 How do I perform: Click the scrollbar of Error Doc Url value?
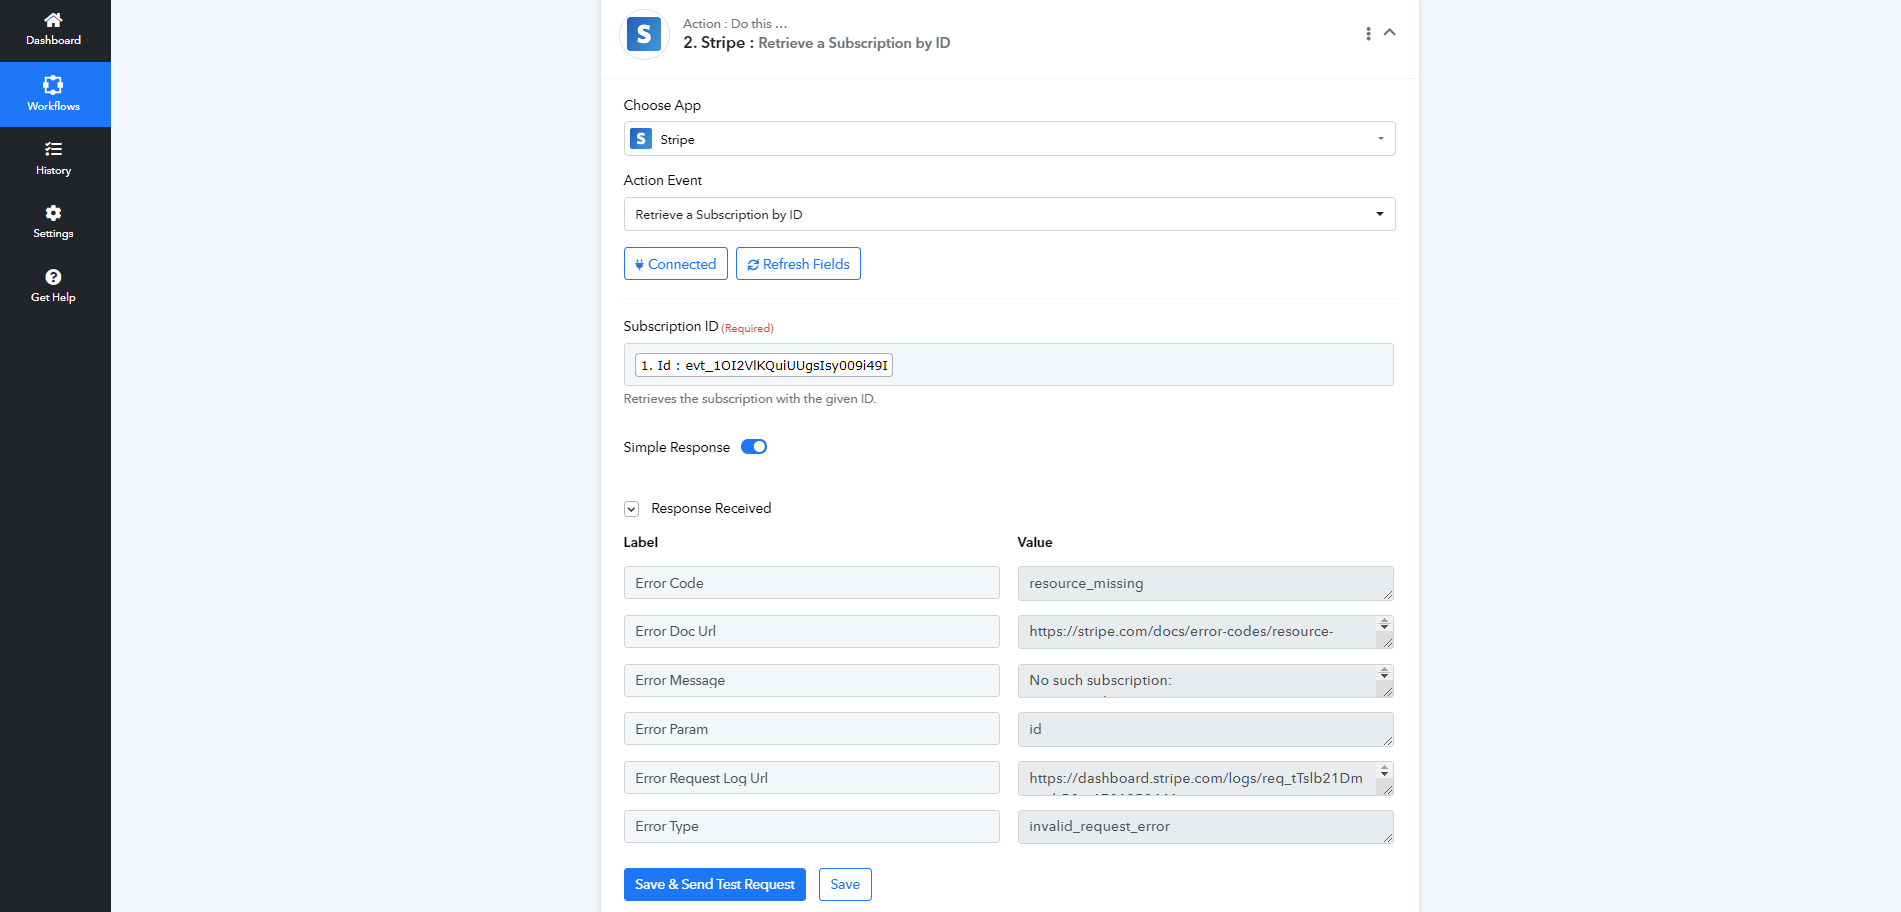coord(1385,625)
